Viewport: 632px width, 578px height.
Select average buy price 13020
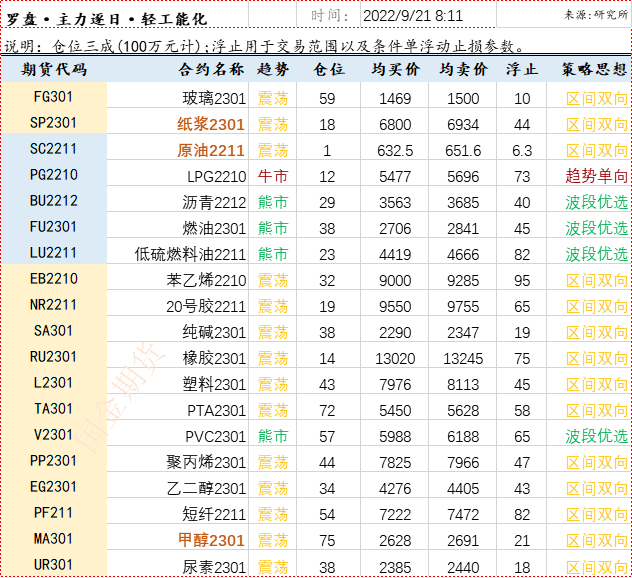coord(395,358)
